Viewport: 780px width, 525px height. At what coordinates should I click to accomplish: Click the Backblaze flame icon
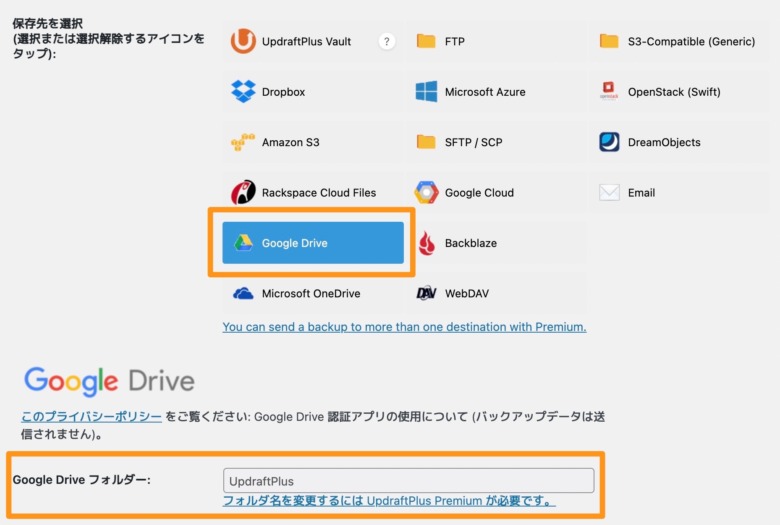[x=426, y=243]
